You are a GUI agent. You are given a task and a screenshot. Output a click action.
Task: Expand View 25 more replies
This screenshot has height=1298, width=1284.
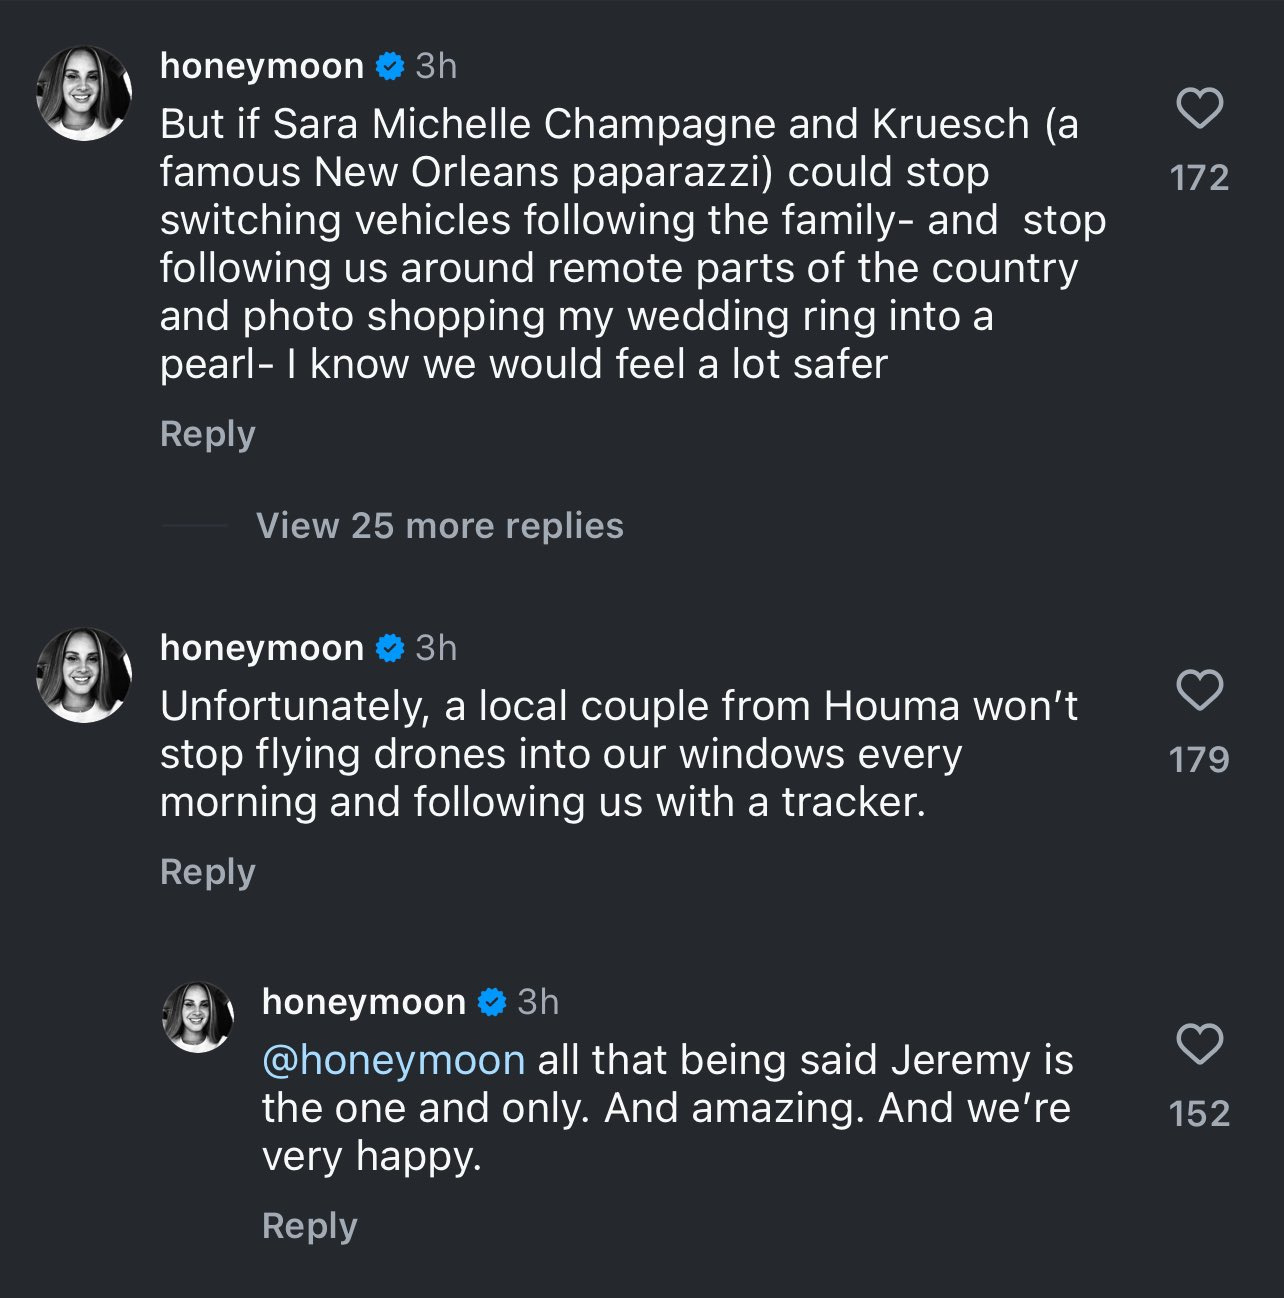439,526
